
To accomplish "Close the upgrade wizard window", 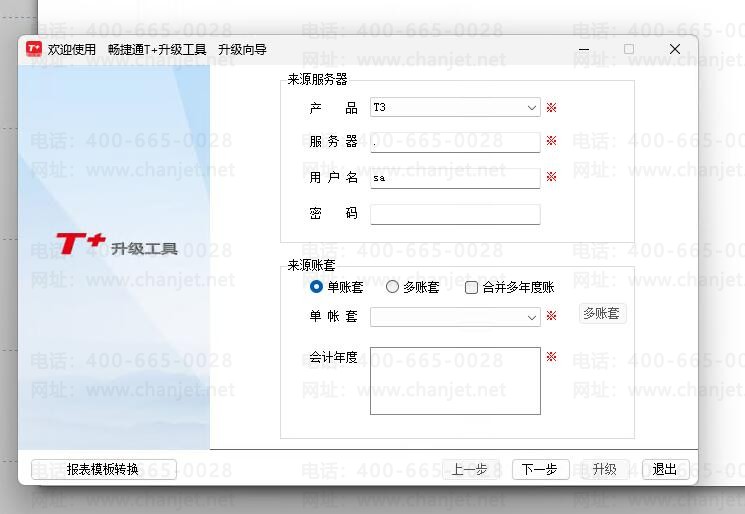I will click(675, 49).
